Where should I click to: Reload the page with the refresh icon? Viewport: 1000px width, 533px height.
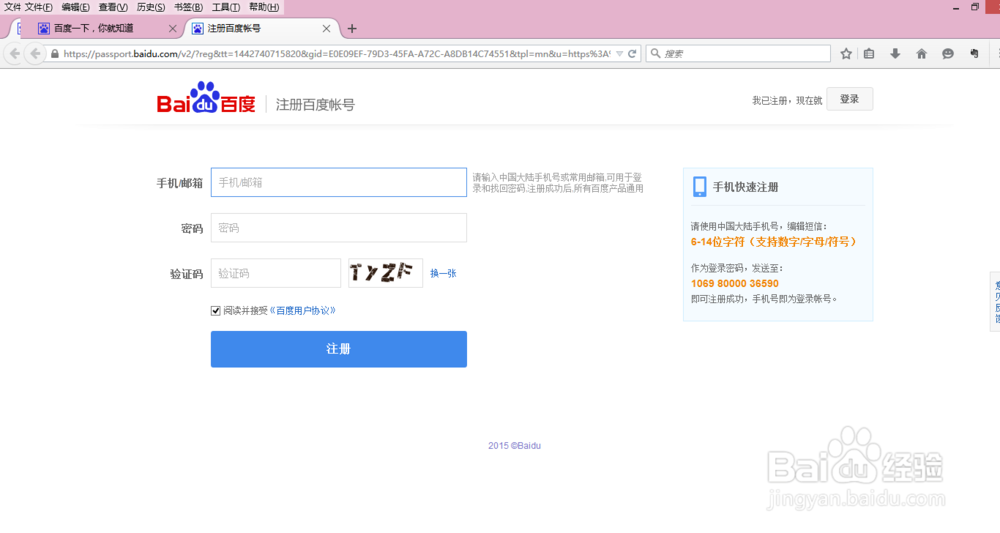click(x=632, y=54)
